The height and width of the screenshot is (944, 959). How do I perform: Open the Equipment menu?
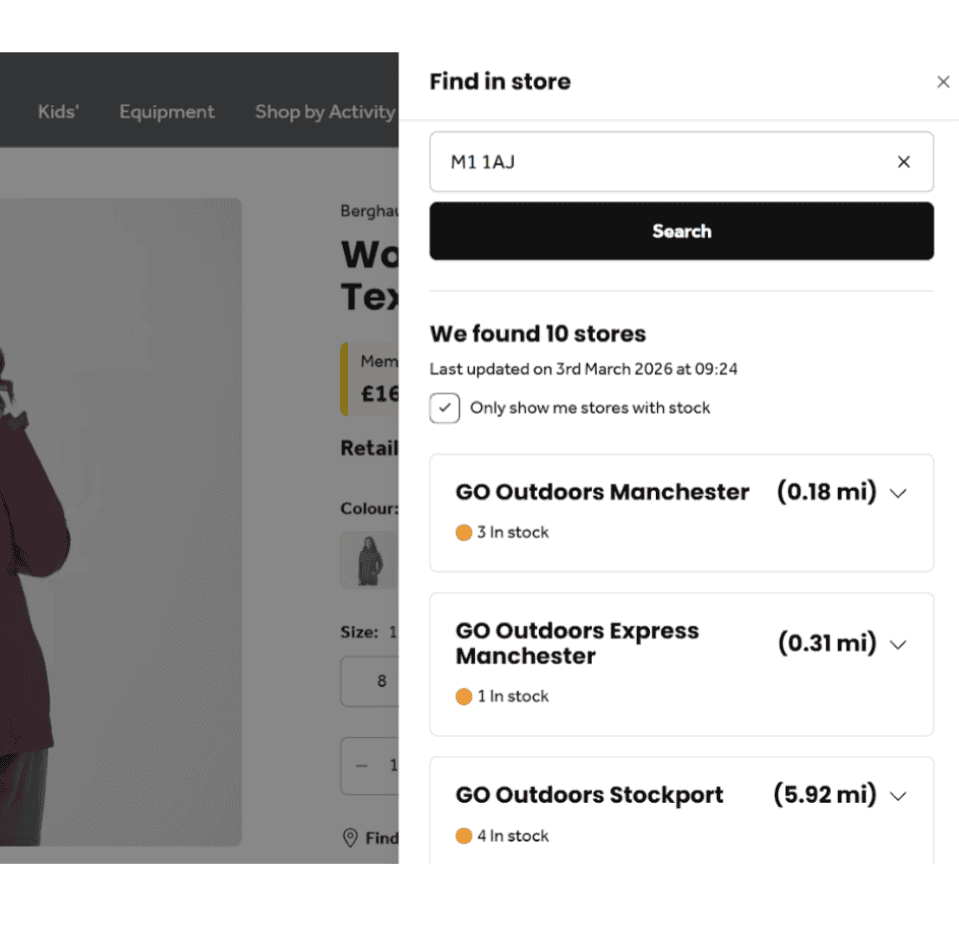tap(167, 112)
